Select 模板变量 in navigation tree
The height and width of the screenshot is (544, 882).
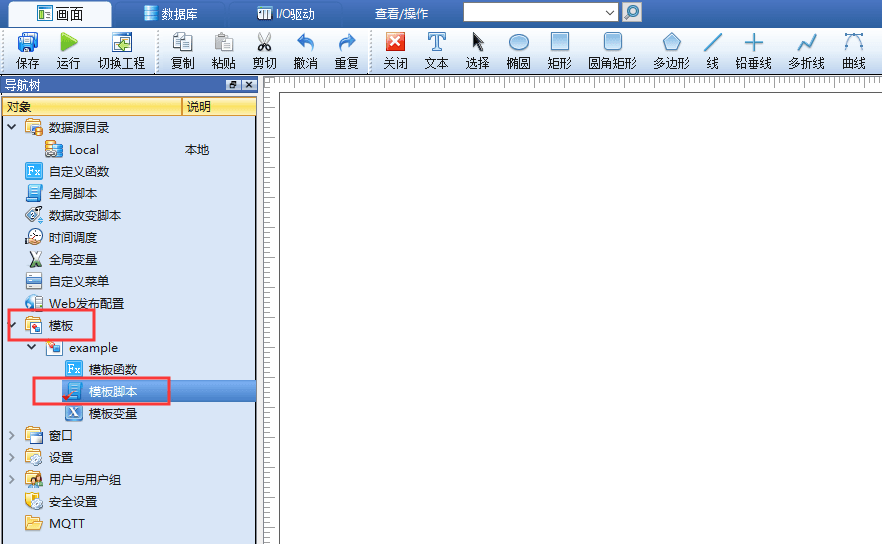(x=113, y=413)
